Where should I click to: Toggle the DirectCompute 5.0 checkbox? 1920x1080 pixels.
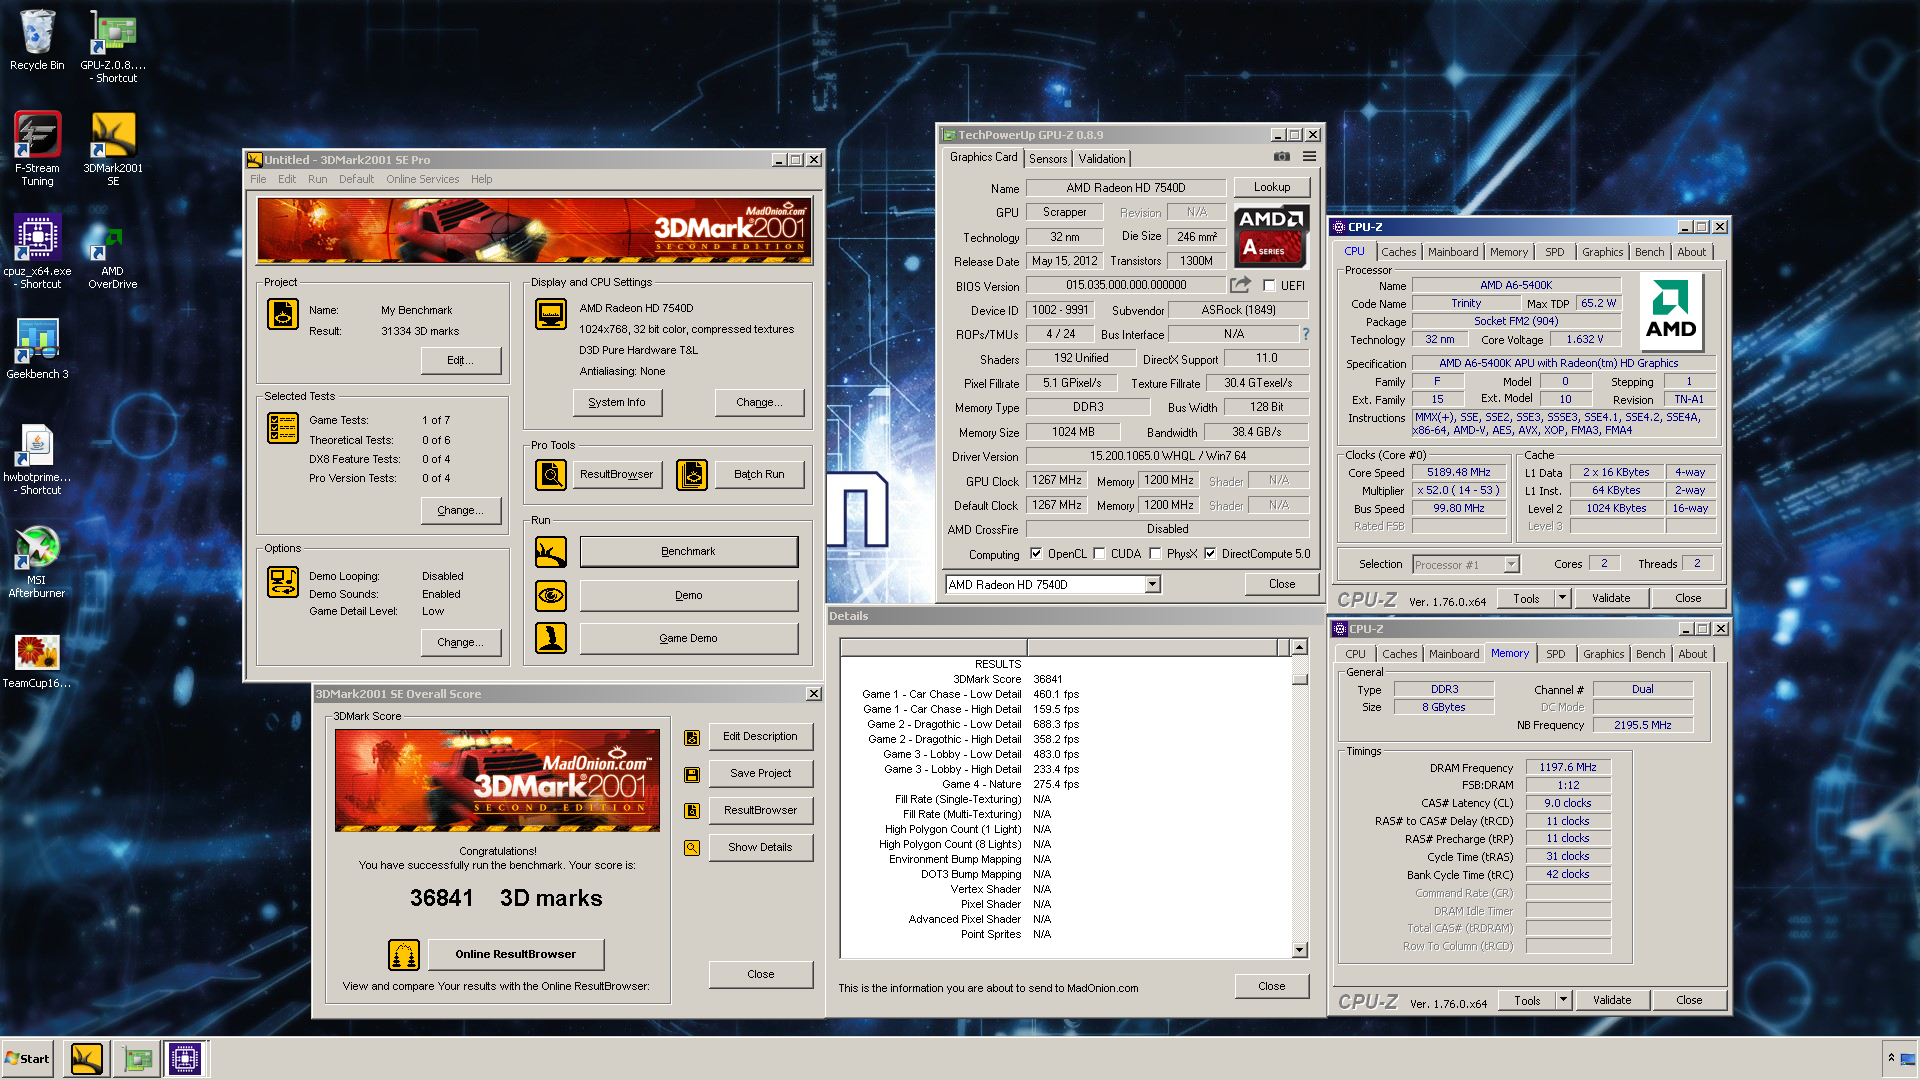tap(1210, 554)
